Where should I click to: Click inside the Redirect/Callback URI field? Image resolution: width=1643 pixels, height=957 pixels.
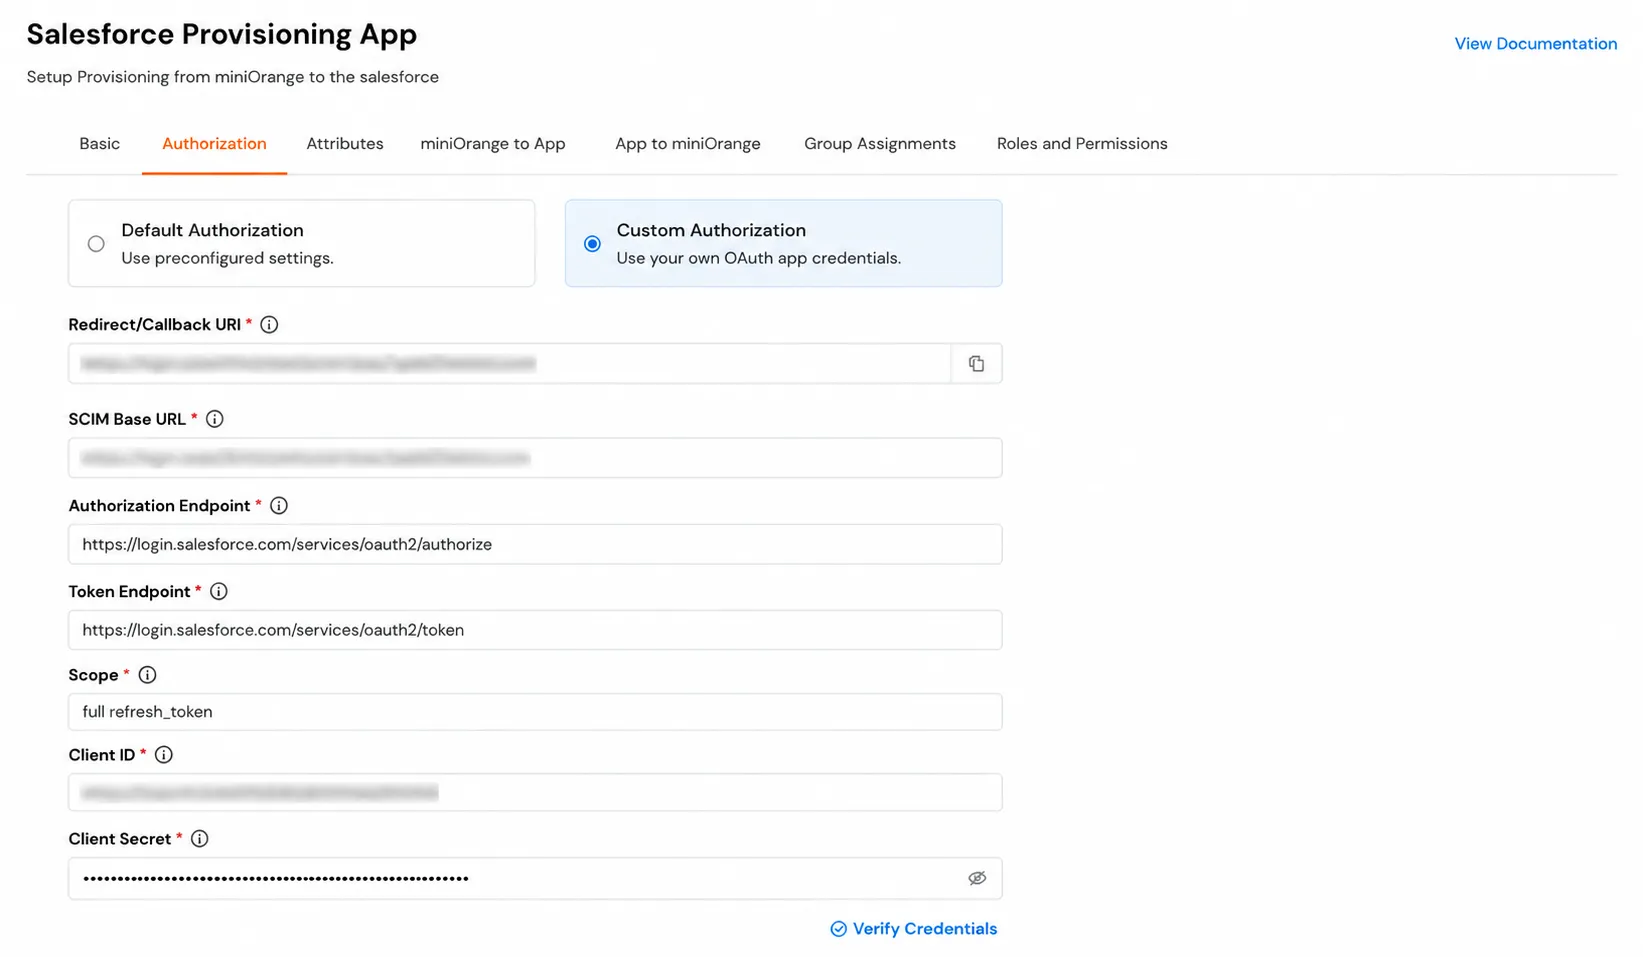tap(509, 364)
